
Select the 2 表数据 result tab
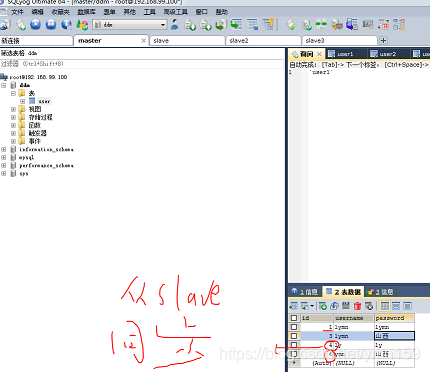pyautogui.click(x=344, y=292)
